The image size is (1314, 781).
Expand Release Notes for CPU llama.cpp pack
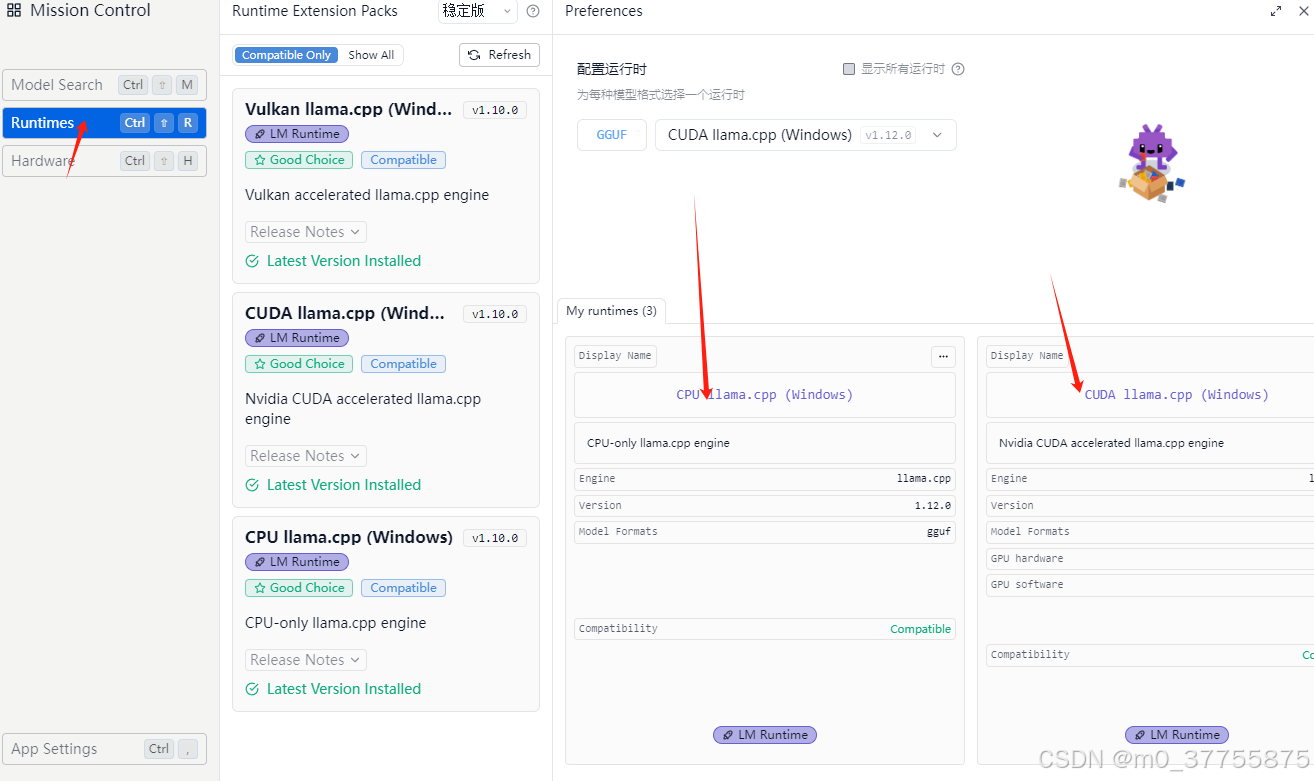tap(306, 660)
